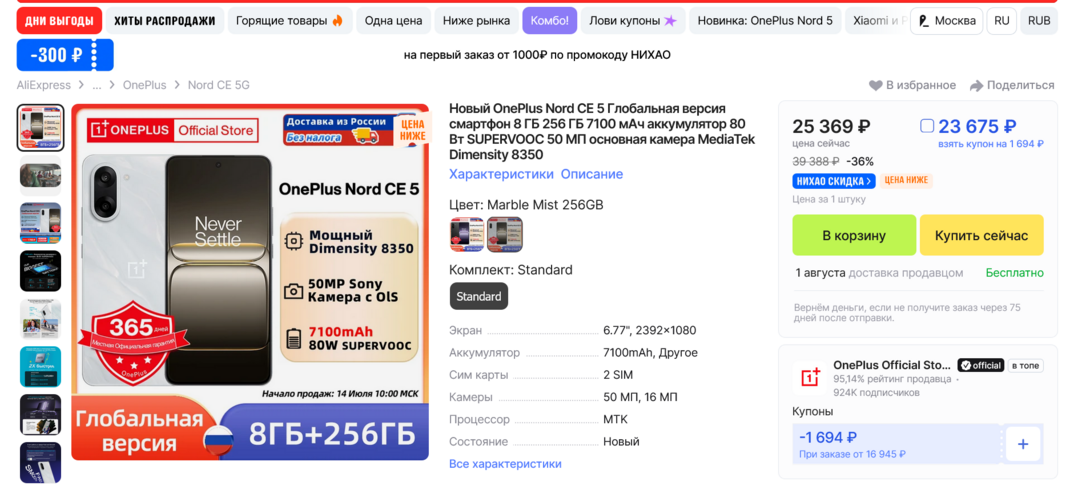Click the В корзину button
Viewport: 1090px width, 498px height.
pyautogui.click(x=854, y=235)
